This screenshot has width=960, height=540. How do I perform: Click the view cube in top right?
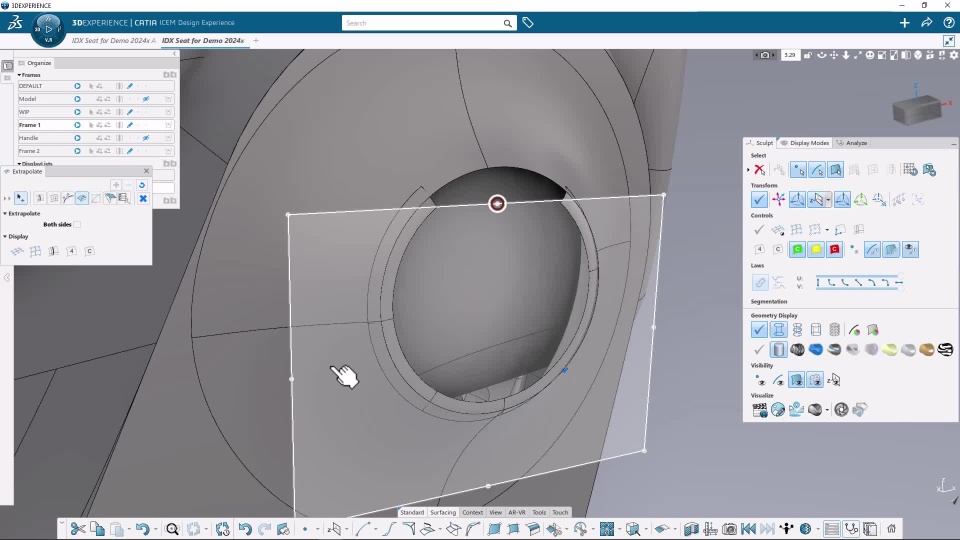click(x=917, y=110)
